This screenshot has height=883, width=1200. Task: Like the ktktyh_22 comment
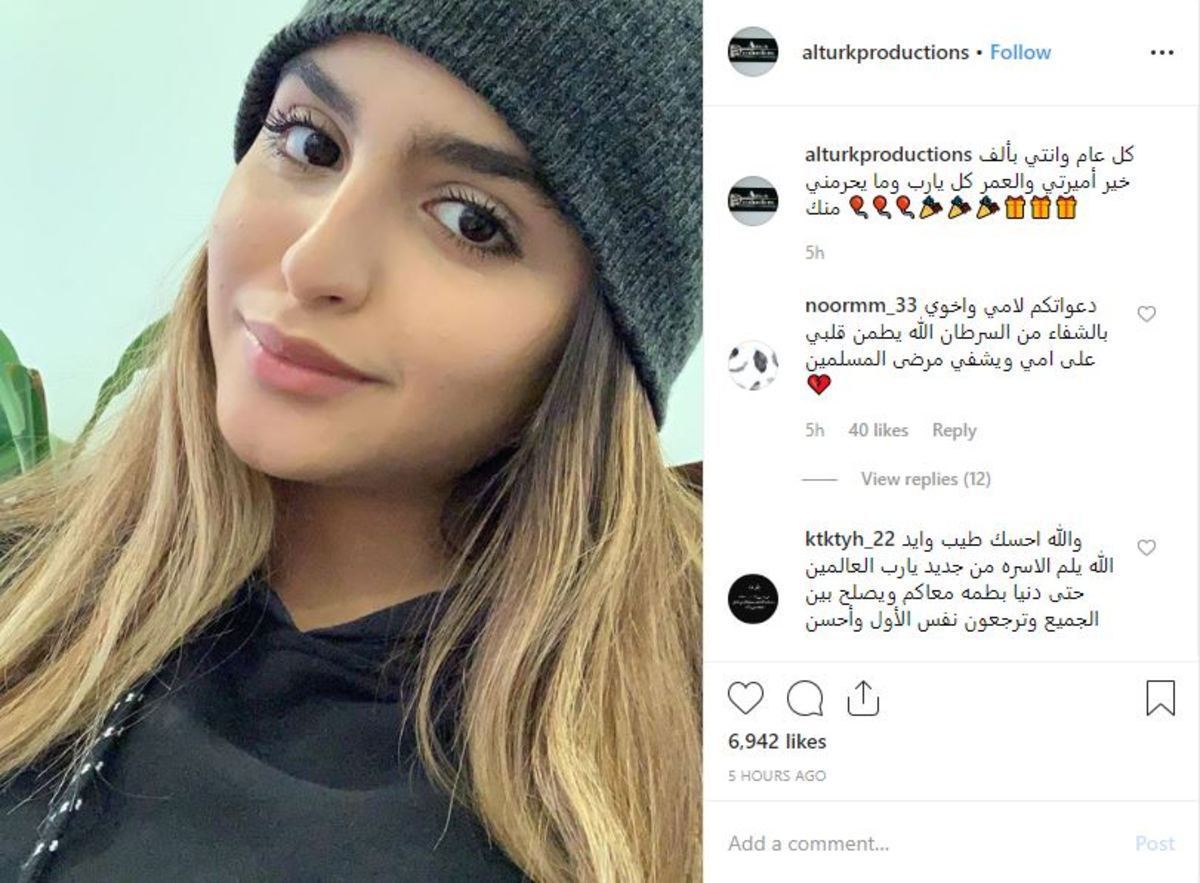click(1147, 547)
